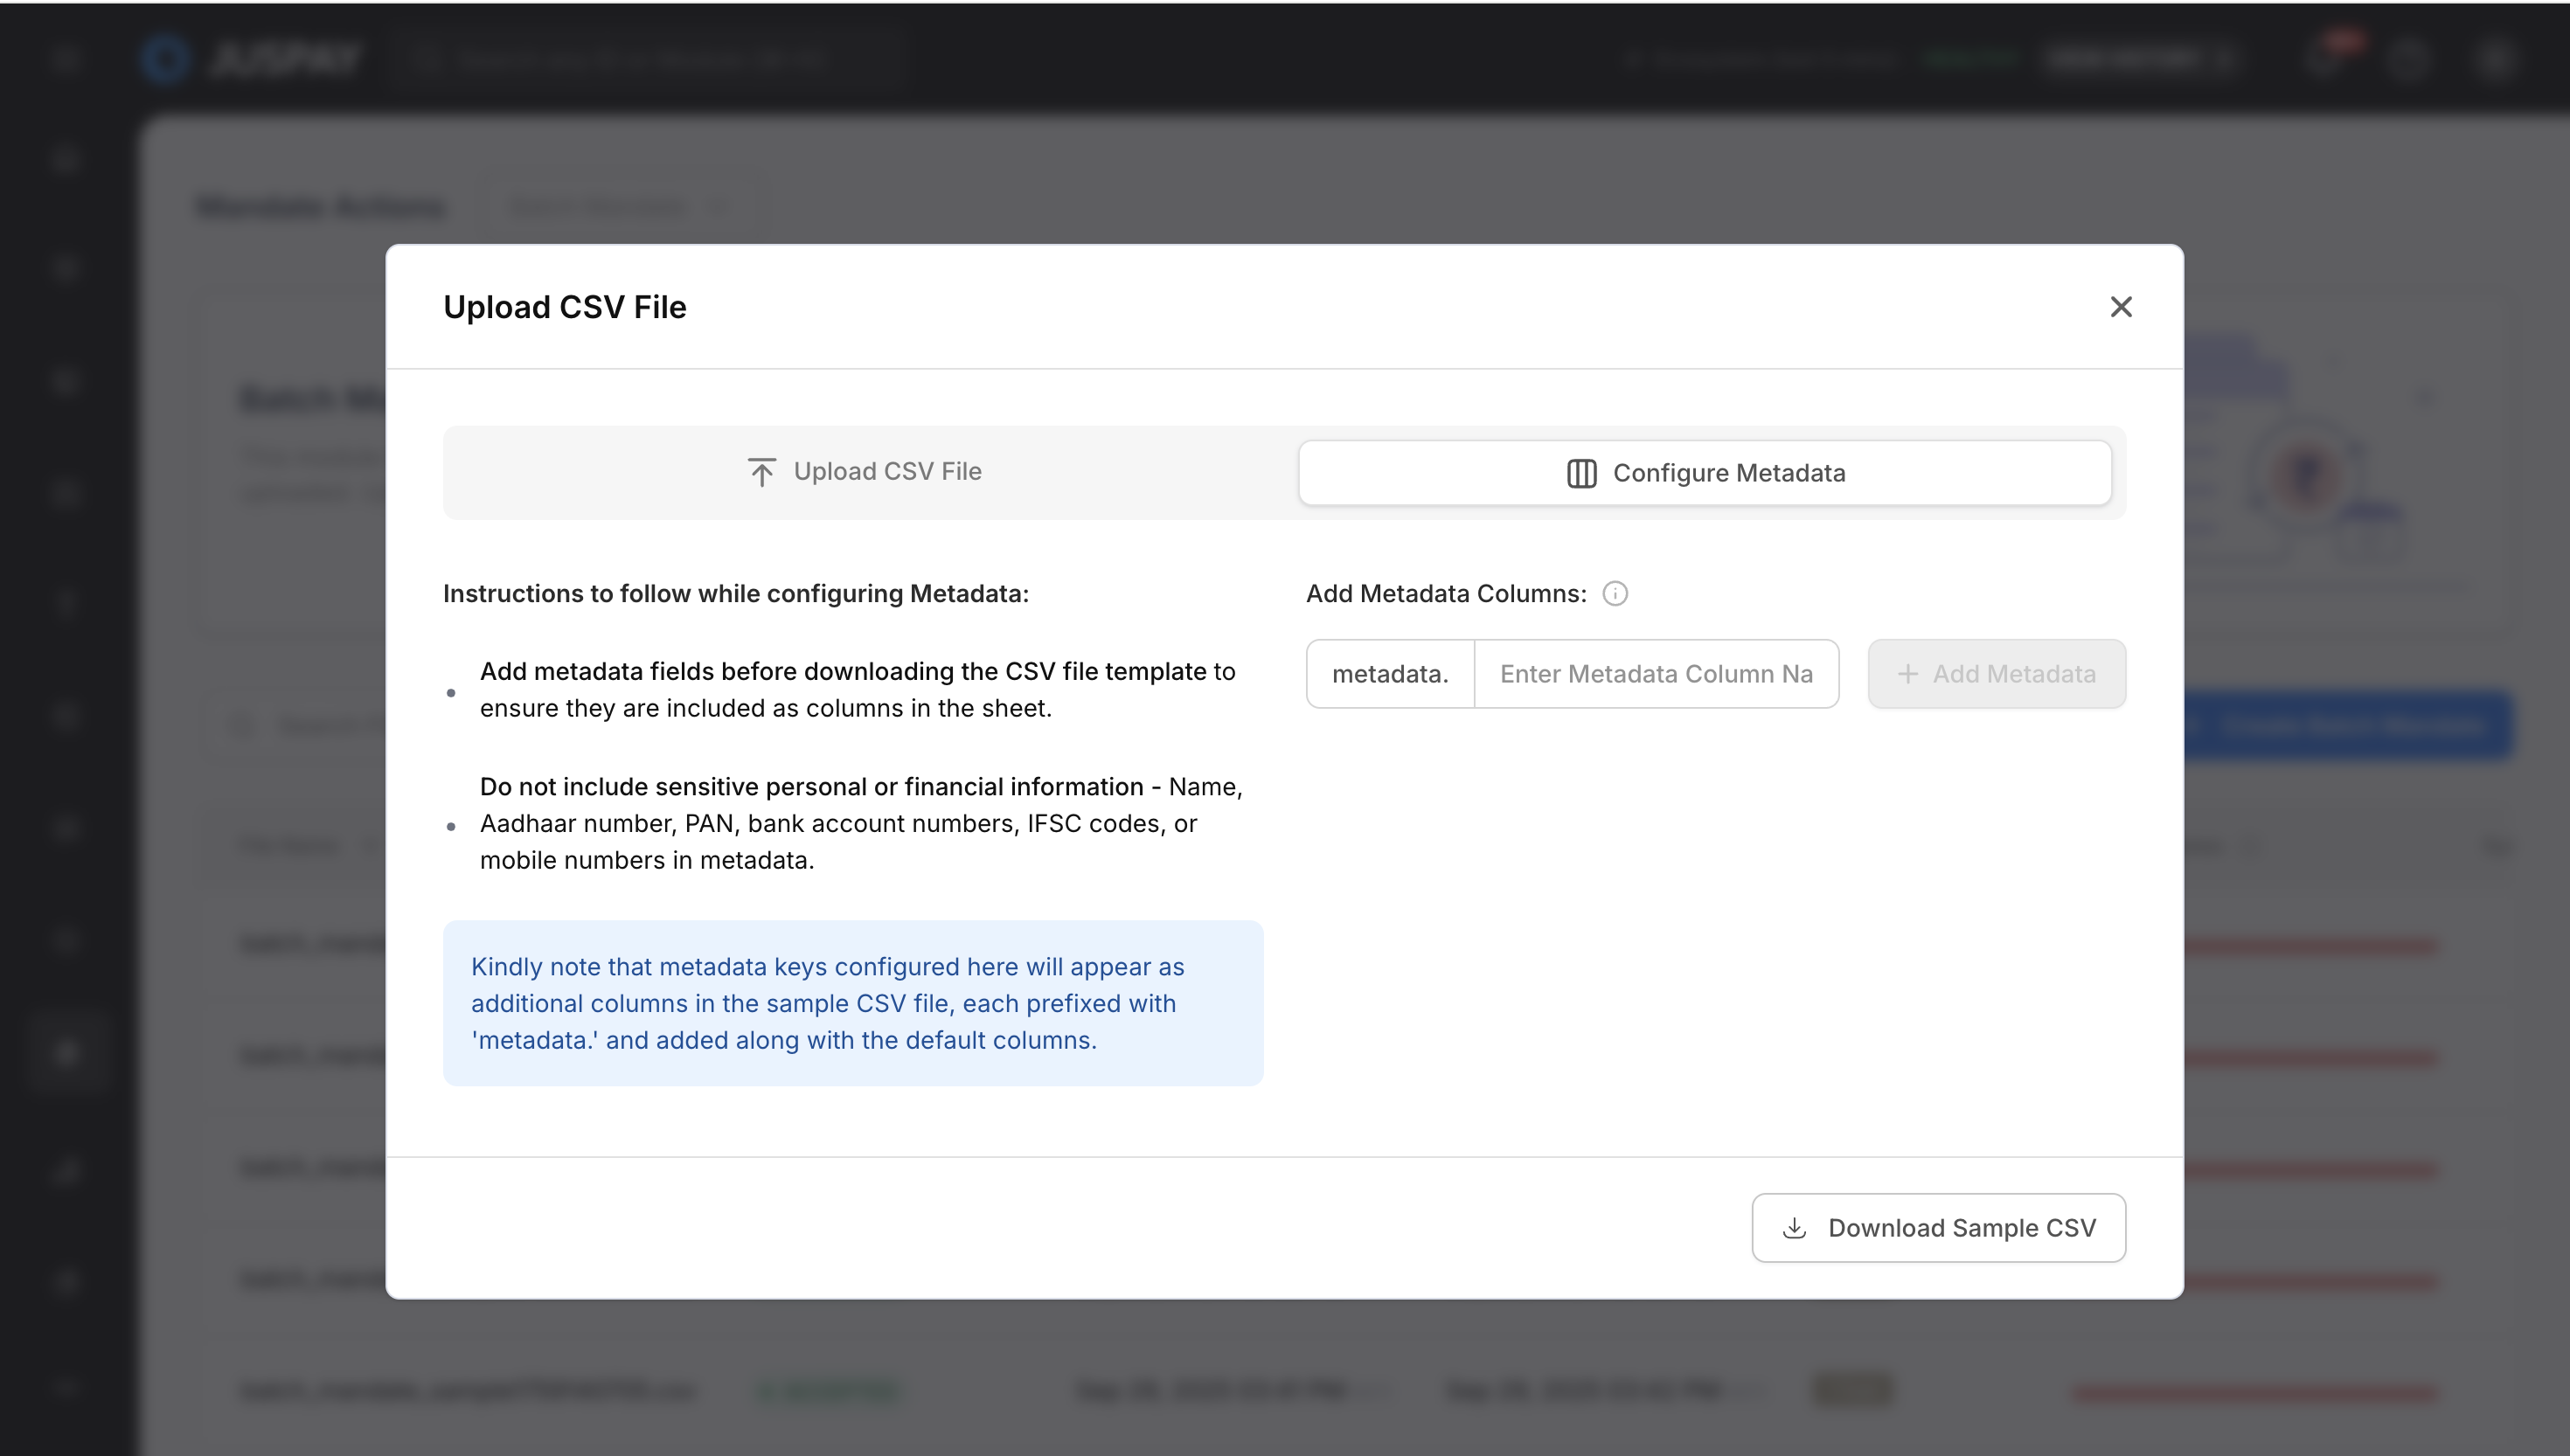This screenshot has height=1456, width=2570.
Task: Click the info icon next to Add Metadata Columns
Action: [x=1615, y=594]
